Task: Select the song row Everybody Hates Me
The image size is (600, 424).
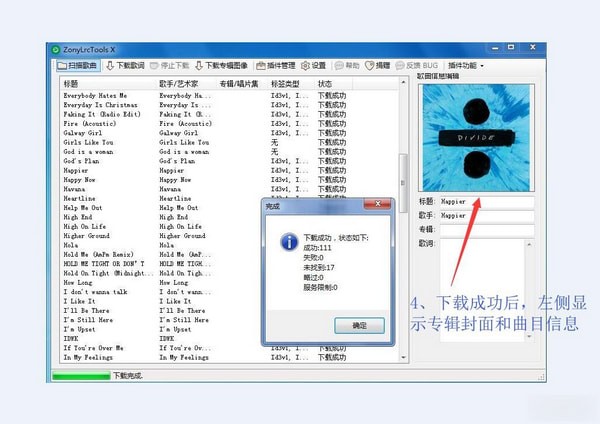Action: [x=230, y=96]
